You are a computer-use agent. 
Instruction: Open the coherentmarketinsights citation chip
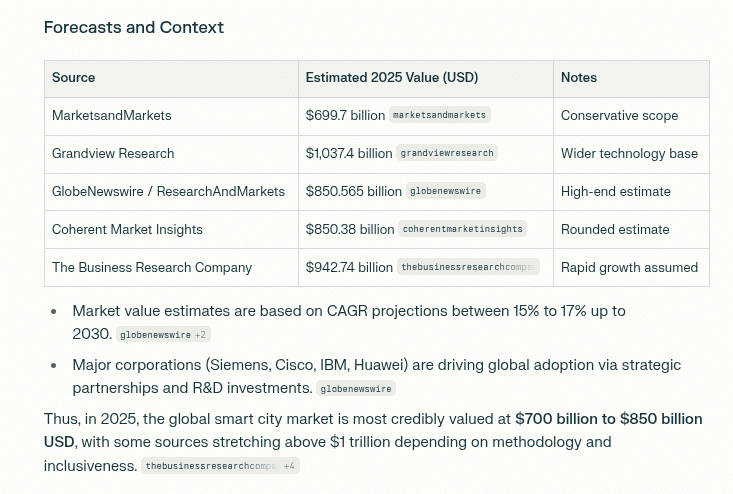click(x=462, y=229)
